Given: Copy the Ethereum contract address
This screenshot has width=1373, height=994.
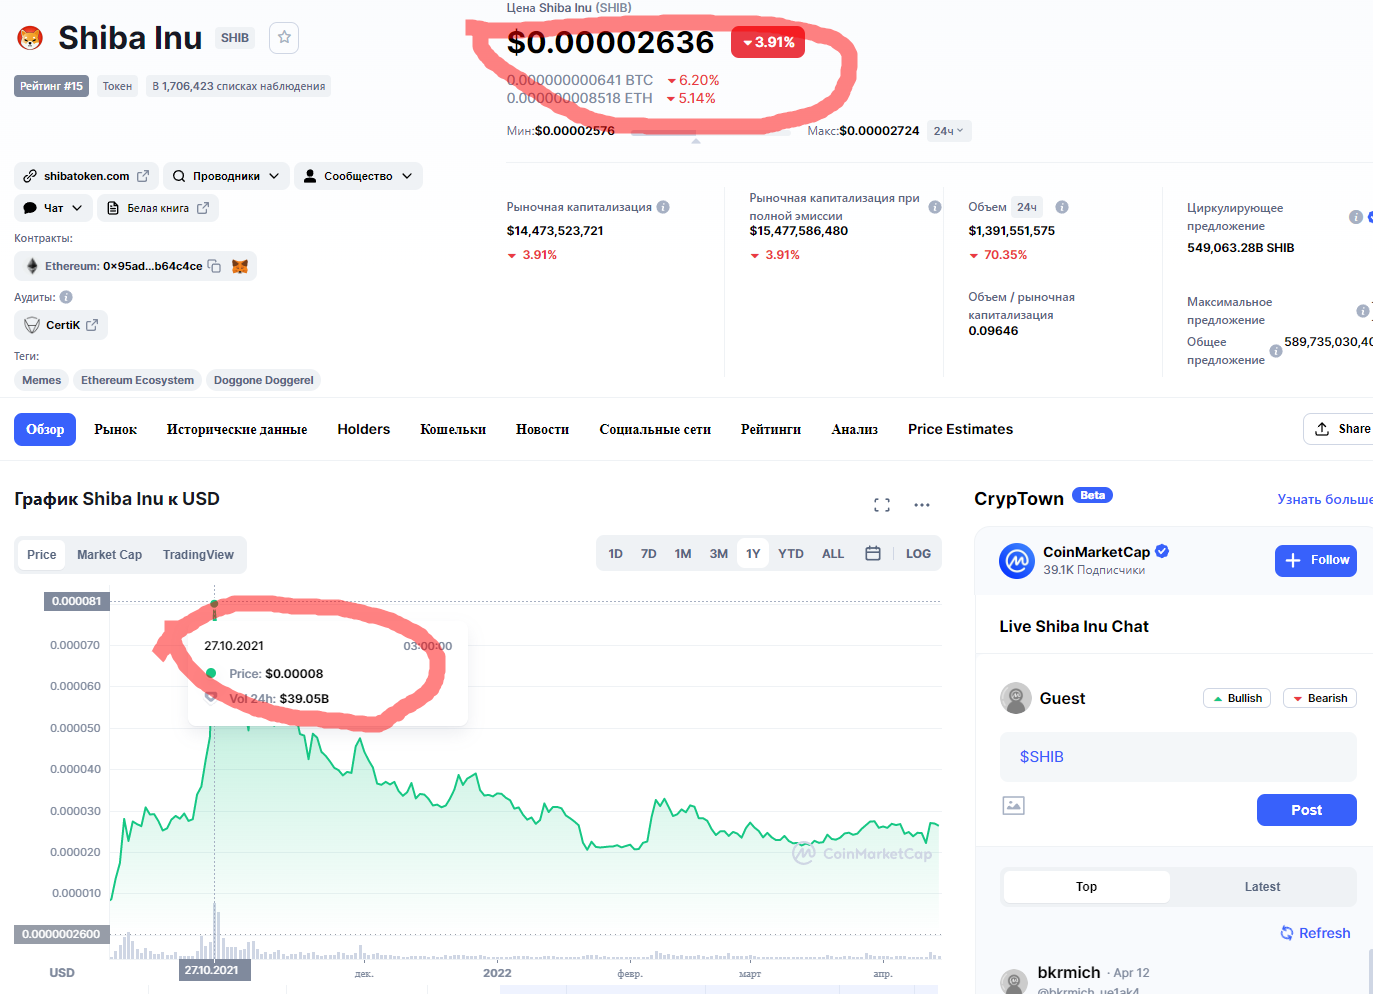Looking at the screenshot, I should [x=214, y=266].
